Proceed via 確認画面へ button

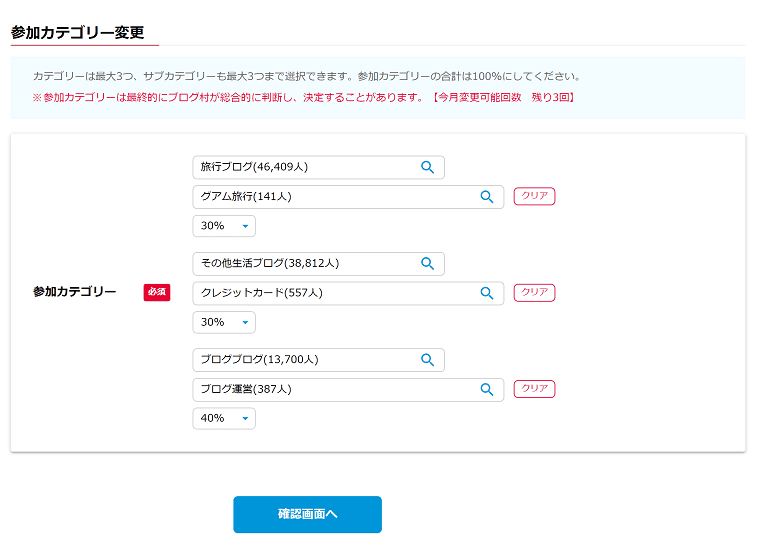click(307, 514)
